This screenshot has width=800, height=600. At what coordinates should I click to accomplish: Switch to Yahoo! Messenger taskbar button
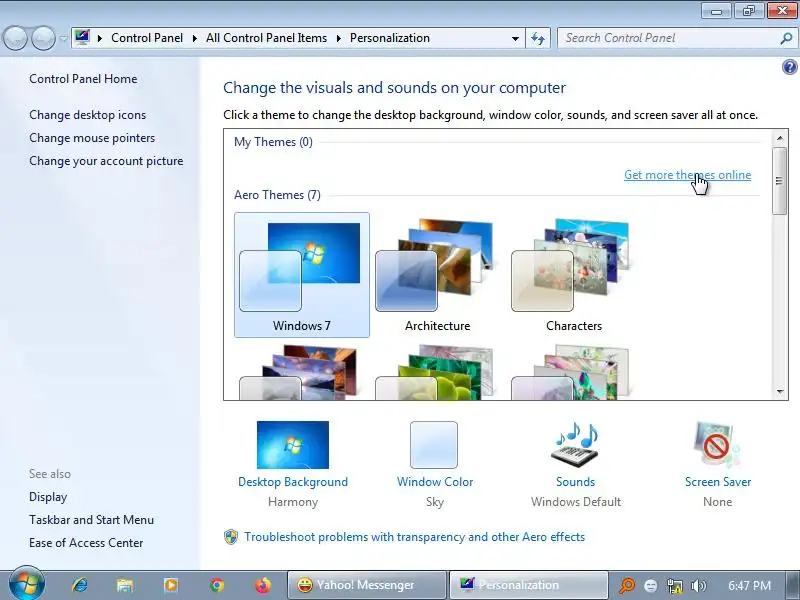click(367, 585)
